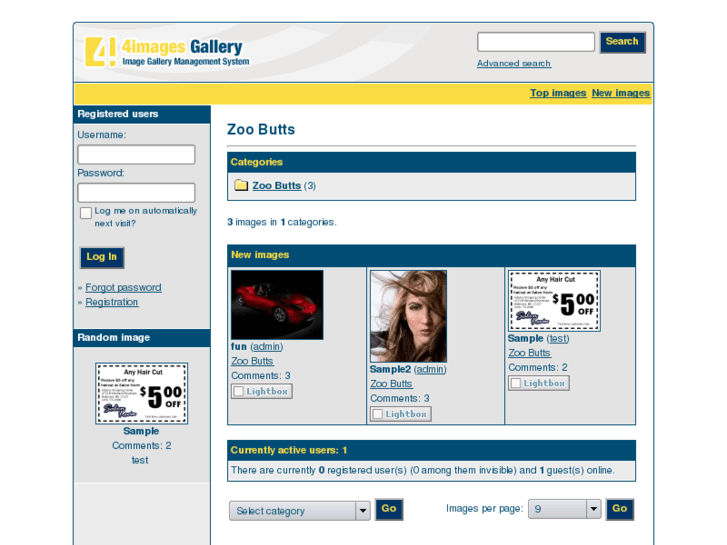Focus the Password input field
The image size is (727, 545).
(136, 192)
